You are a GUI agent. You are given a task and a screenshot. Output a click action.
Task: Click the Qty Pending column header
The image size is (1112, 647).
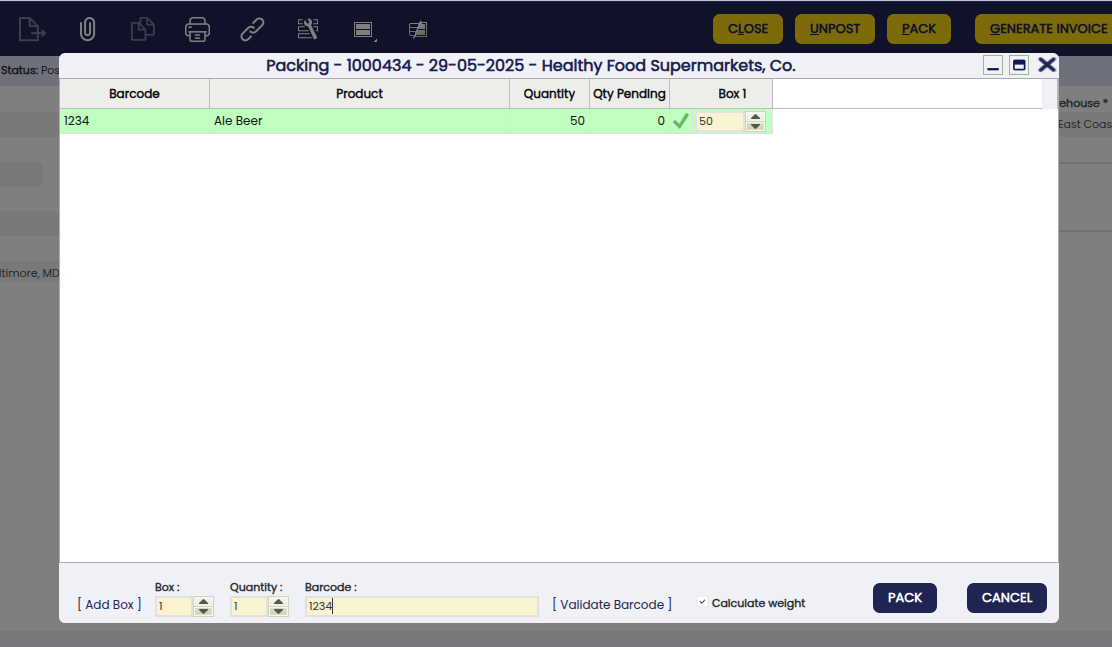(629, 94)
